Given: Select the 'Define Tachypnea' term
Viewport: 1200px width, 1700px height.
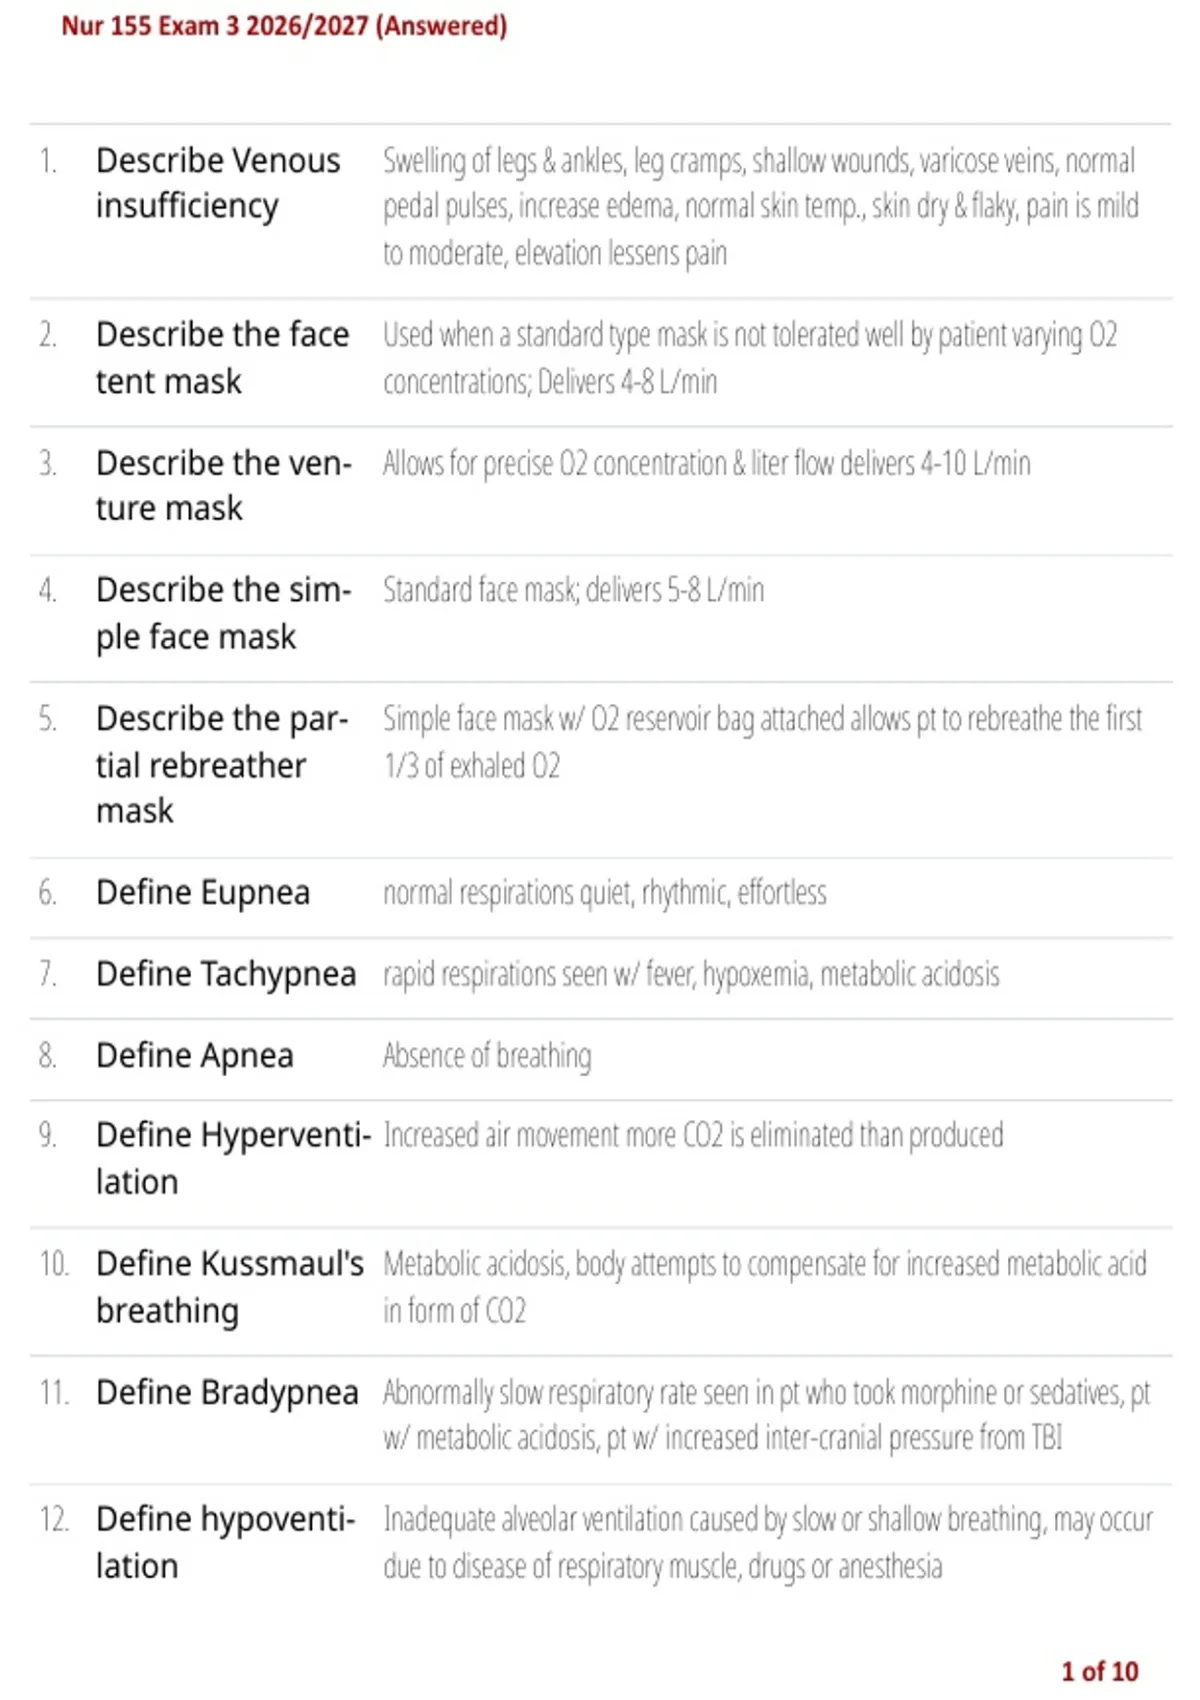Looking at the screenshot, I should (x=226, y=973).
